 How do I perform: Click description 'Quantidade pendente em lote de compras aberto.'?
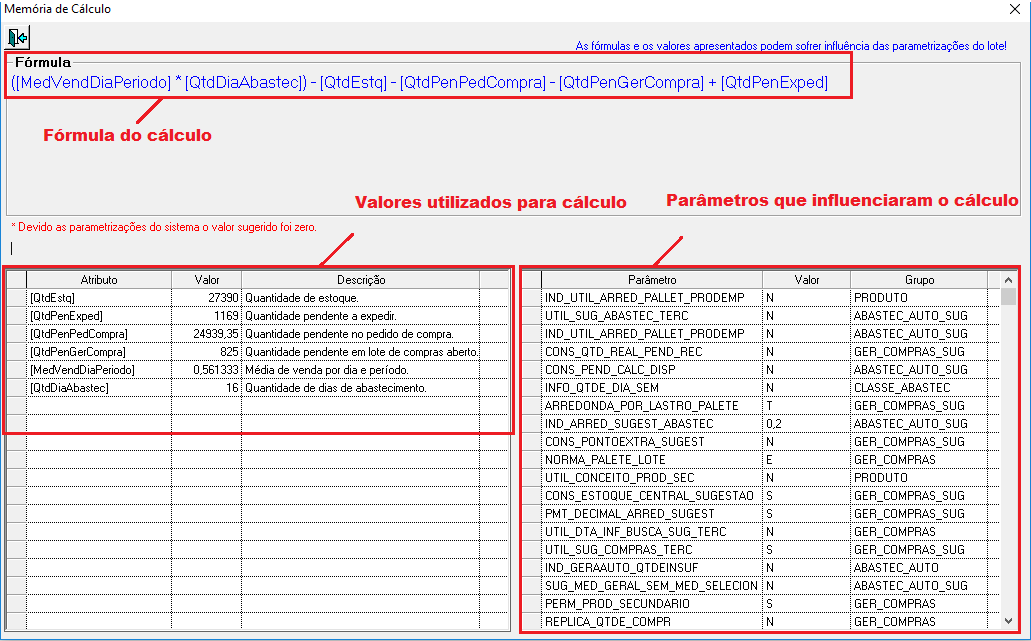pos(362,352)
